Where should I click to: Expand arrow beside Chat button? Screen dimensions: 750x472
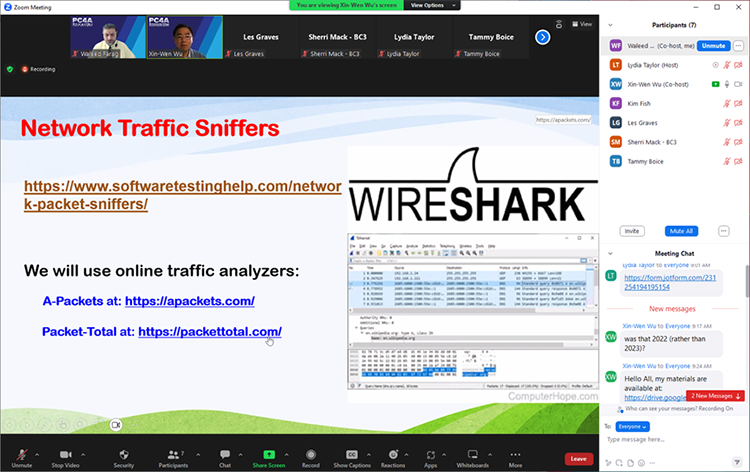pos(241,454)
